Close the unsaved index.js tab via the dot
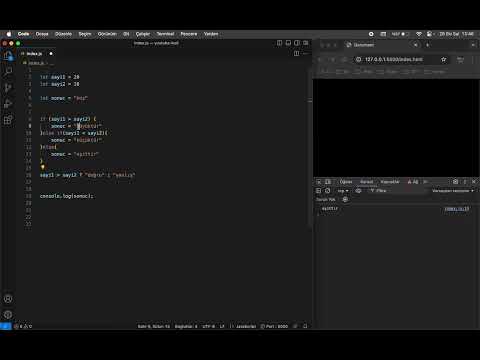 coord(51,54)
